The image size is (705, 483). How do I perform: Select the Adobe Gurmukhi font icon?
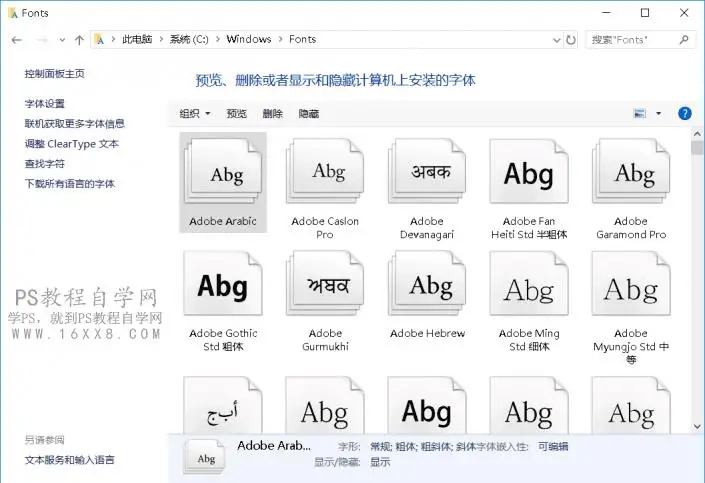click(325, 283)
